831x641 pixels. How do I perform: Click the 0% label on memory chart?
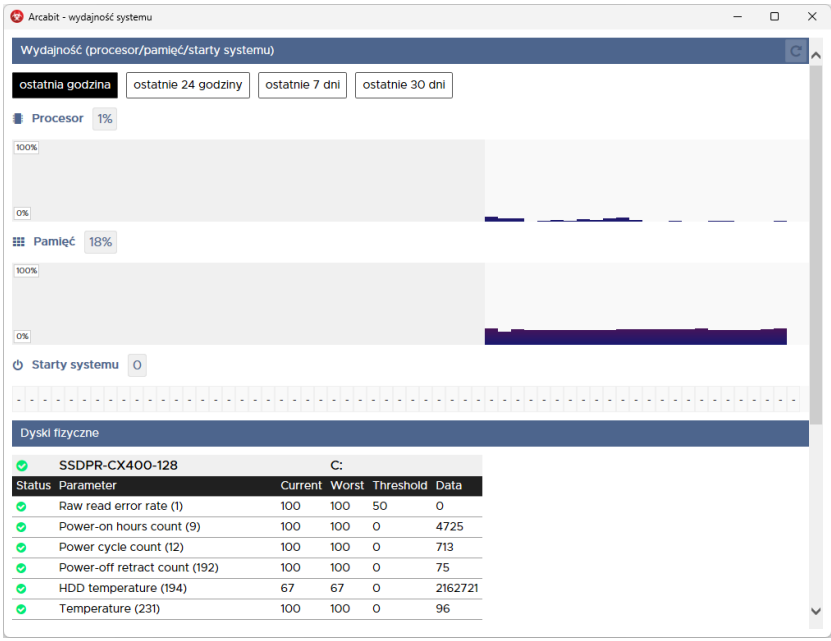[x=22, y=336]
